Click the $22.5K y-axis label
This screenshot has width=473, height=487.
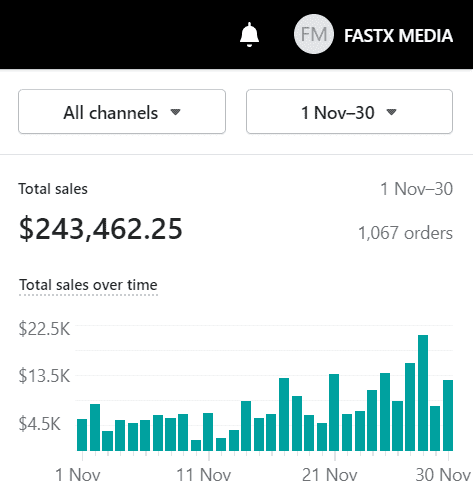[x=44, y=329]
